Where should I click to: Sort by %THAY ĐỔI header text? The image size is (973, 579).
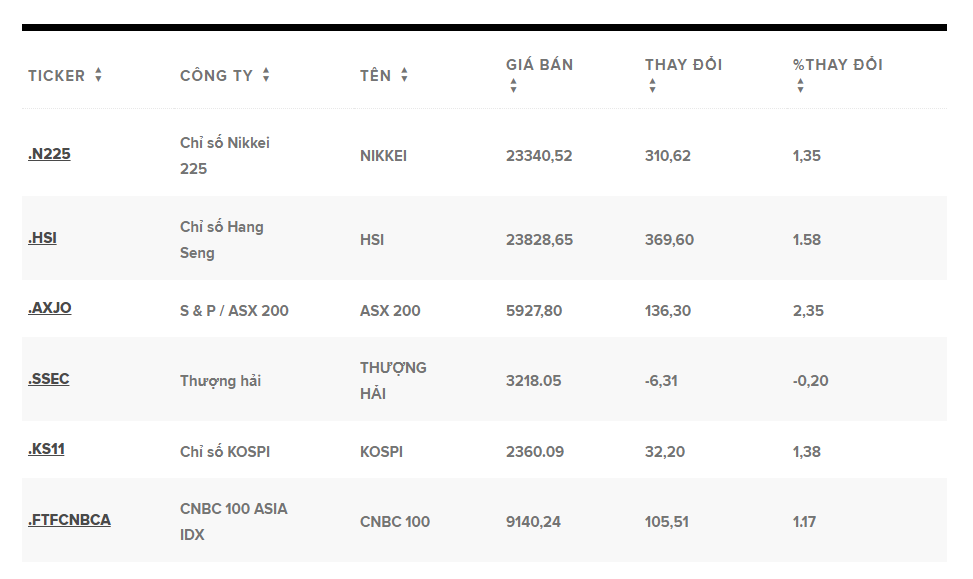[x=837, y=65]
